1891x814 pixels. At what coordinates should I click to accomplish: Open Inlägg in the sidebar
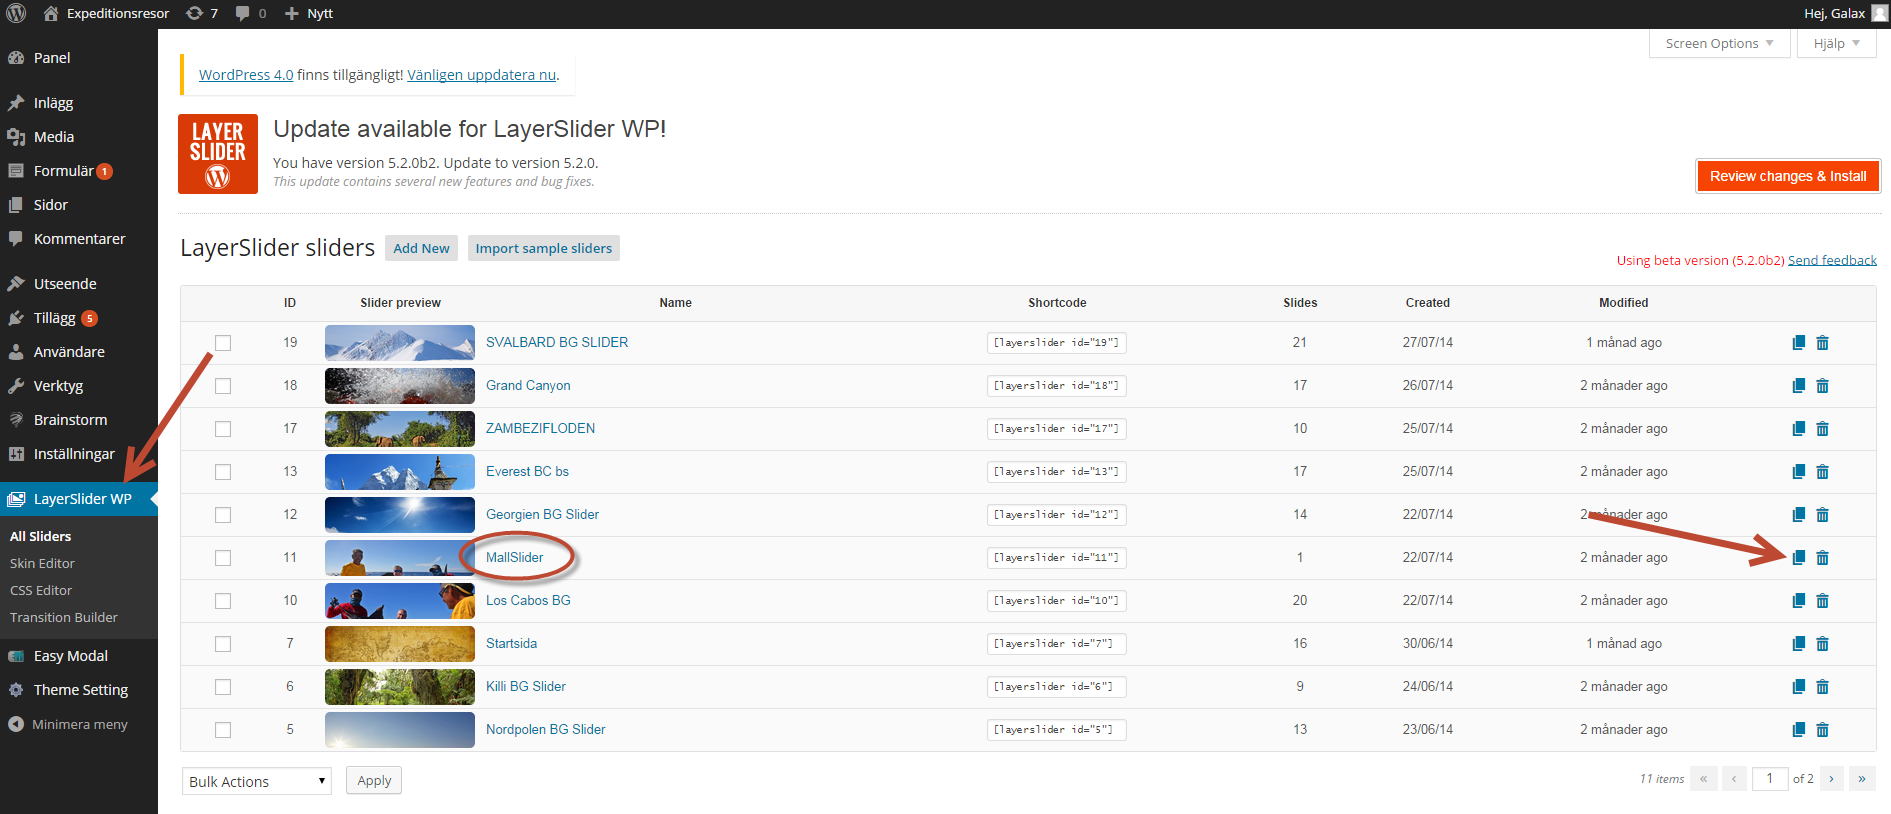coord(53,103)
